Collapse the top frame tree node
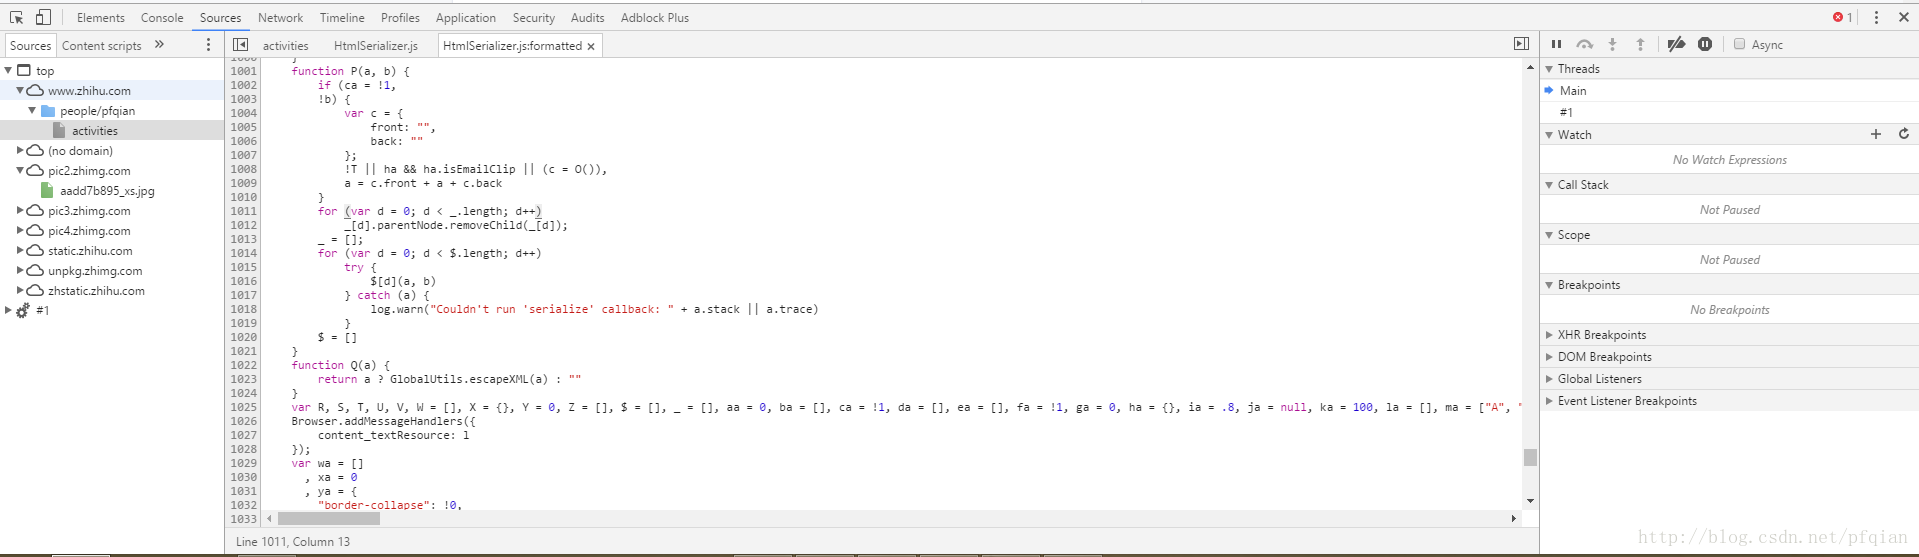The image size is (1919, 557). (x=8, y=70)
